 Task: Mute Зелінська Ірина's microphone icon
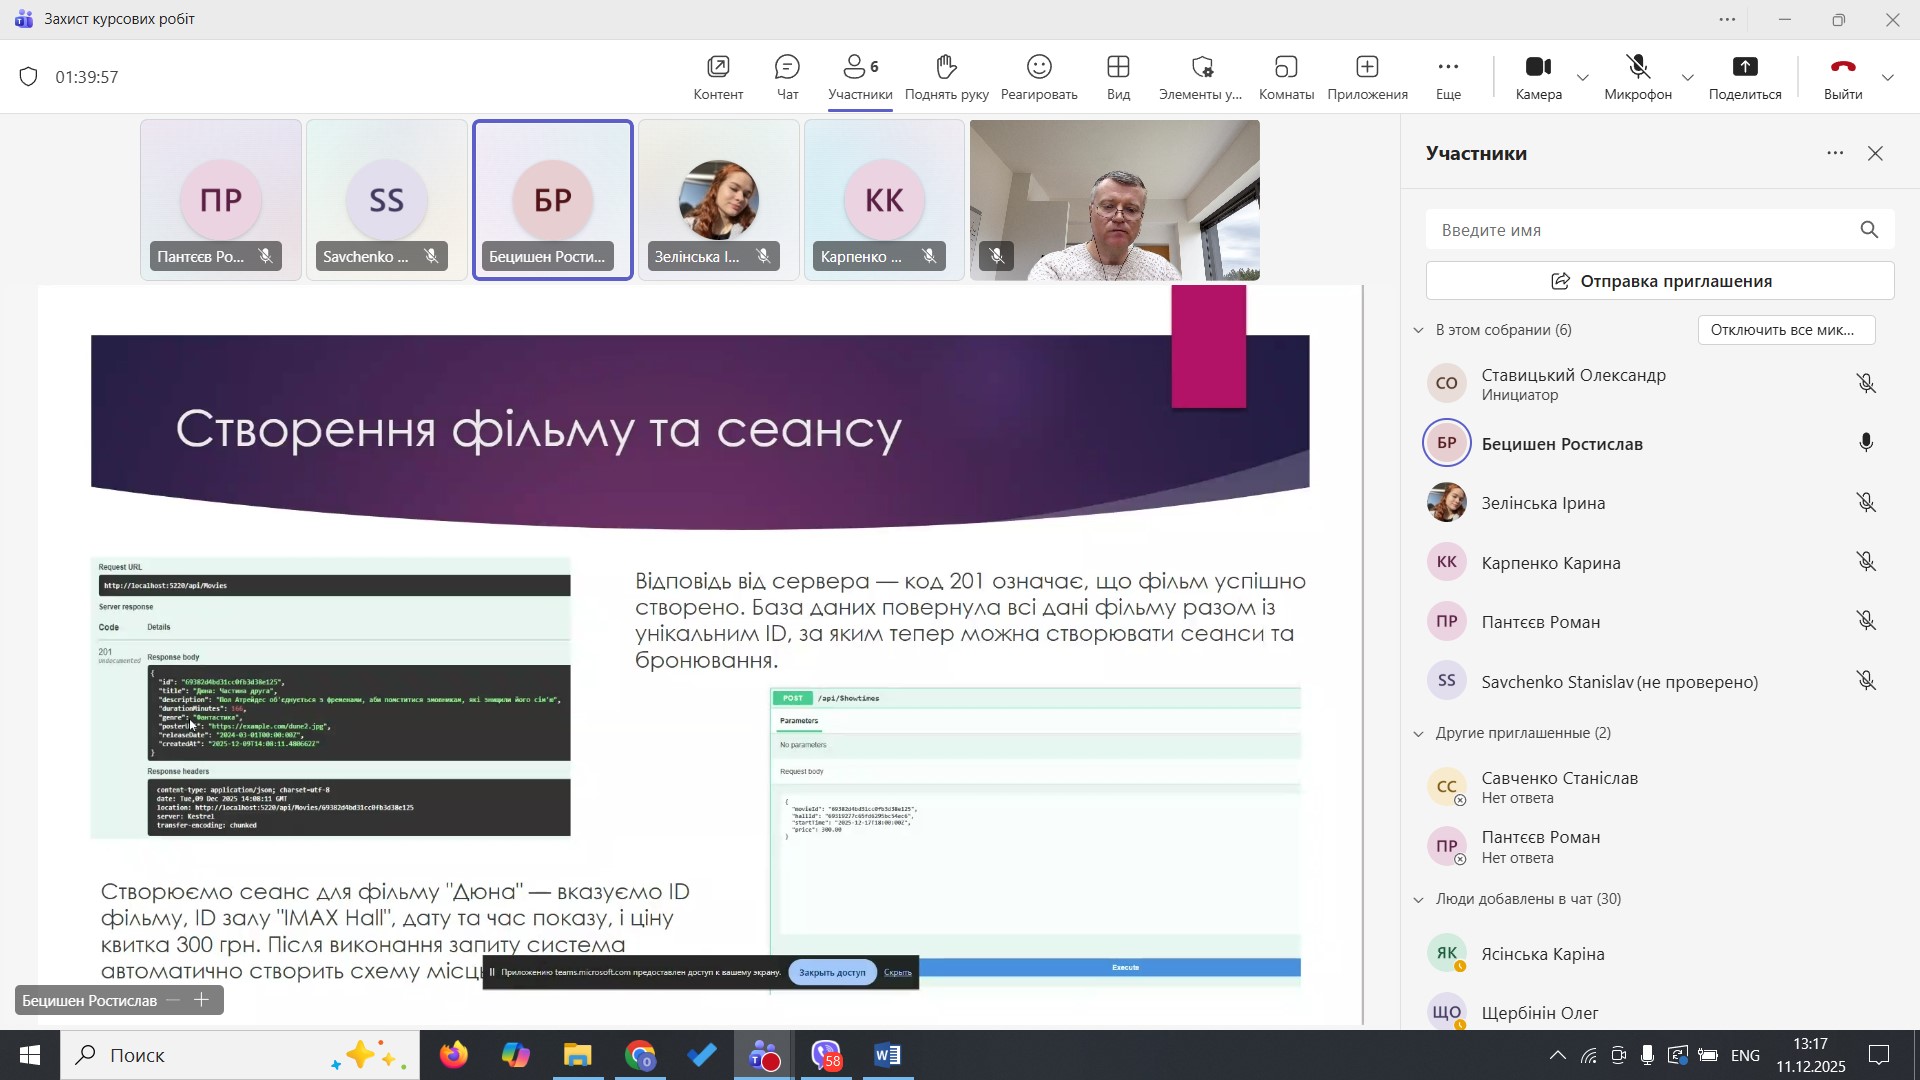point(1866,503)
